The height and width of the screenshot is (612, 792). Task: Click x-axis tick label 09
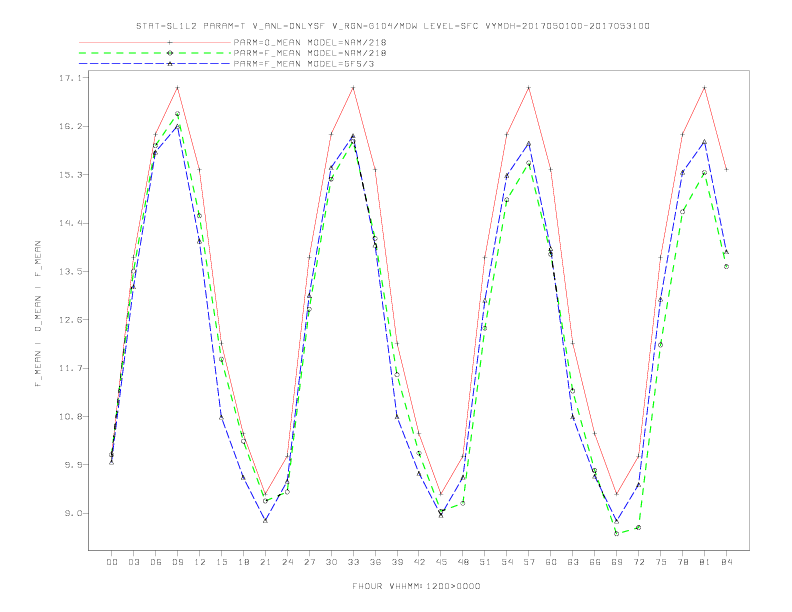[x=177, y=562]
